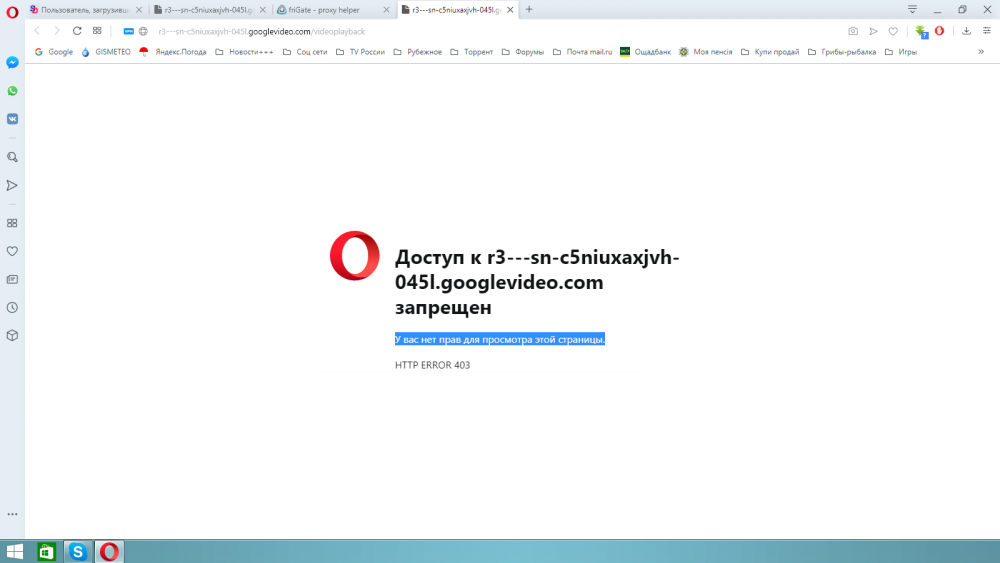The height and width of the screenshot is (563, 1000).
Task: Click the HTTP ERROR 403 text
Action: pyautogui.click(x=432, y=365)
